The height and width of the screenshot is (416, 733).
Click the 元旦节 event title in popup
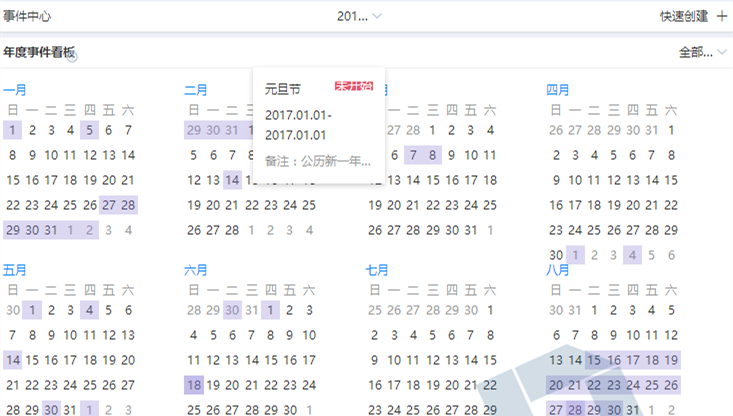tap(283, 89)
